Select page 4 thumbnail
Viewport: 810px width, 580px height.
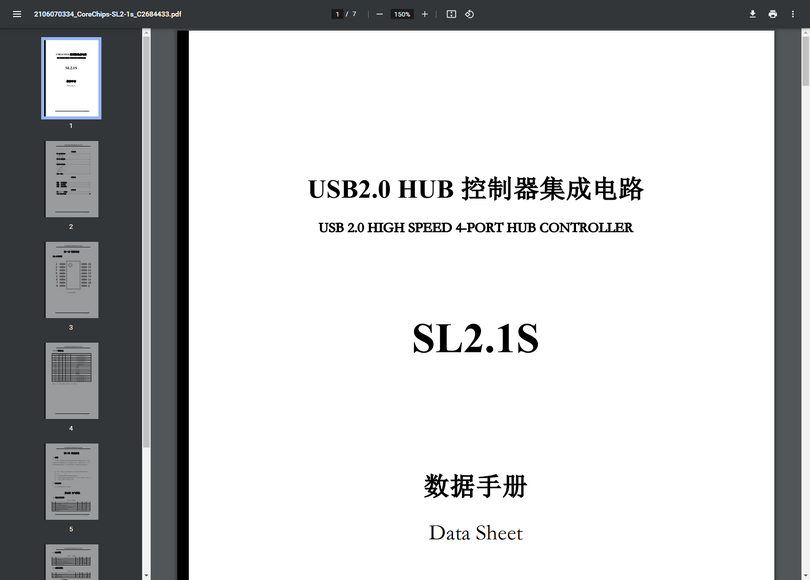coord(72,381)
